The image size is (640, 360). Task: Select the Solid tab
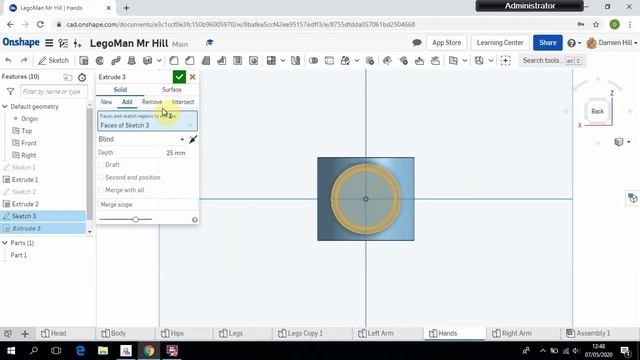pyautogui.click(x=120, y=90)
